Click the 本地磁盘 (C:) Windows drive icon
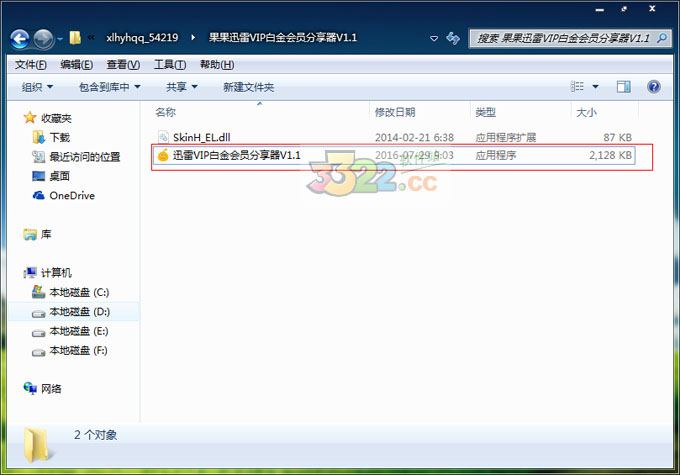The height and width of the screenshot is (475, 680). pos(39,292)
